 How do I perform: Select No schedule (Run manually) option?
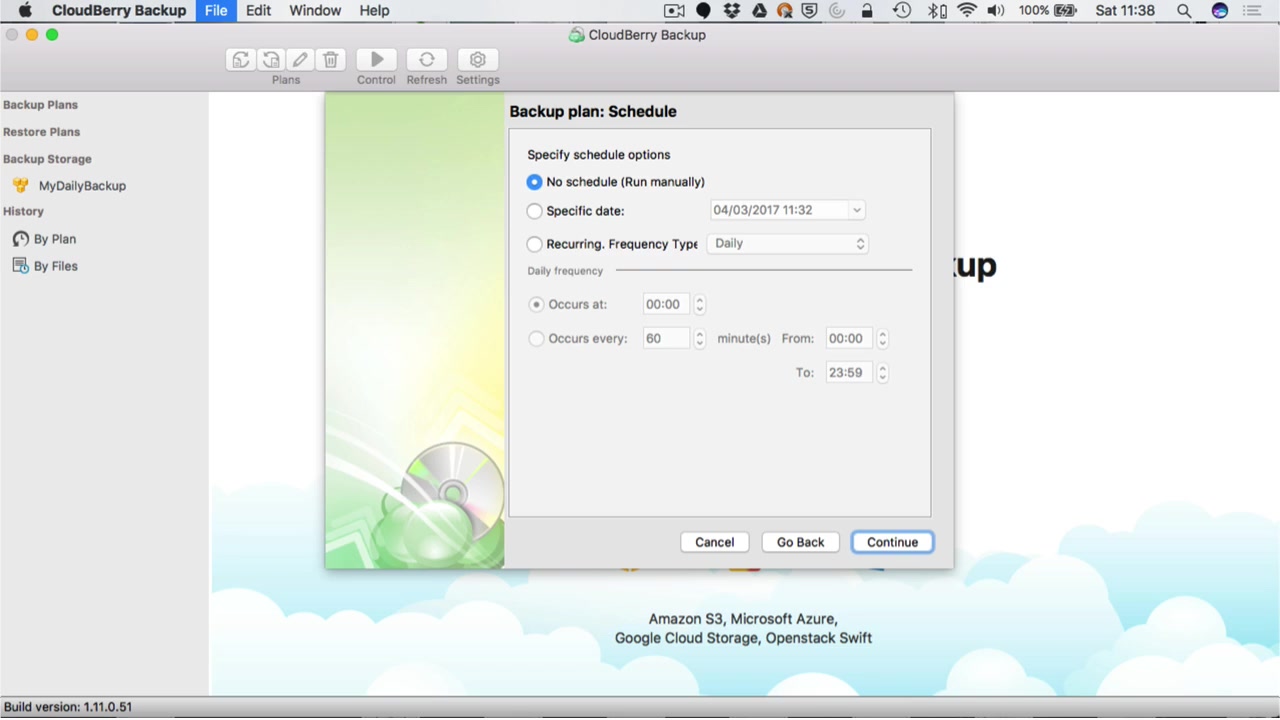pos(534,182)
